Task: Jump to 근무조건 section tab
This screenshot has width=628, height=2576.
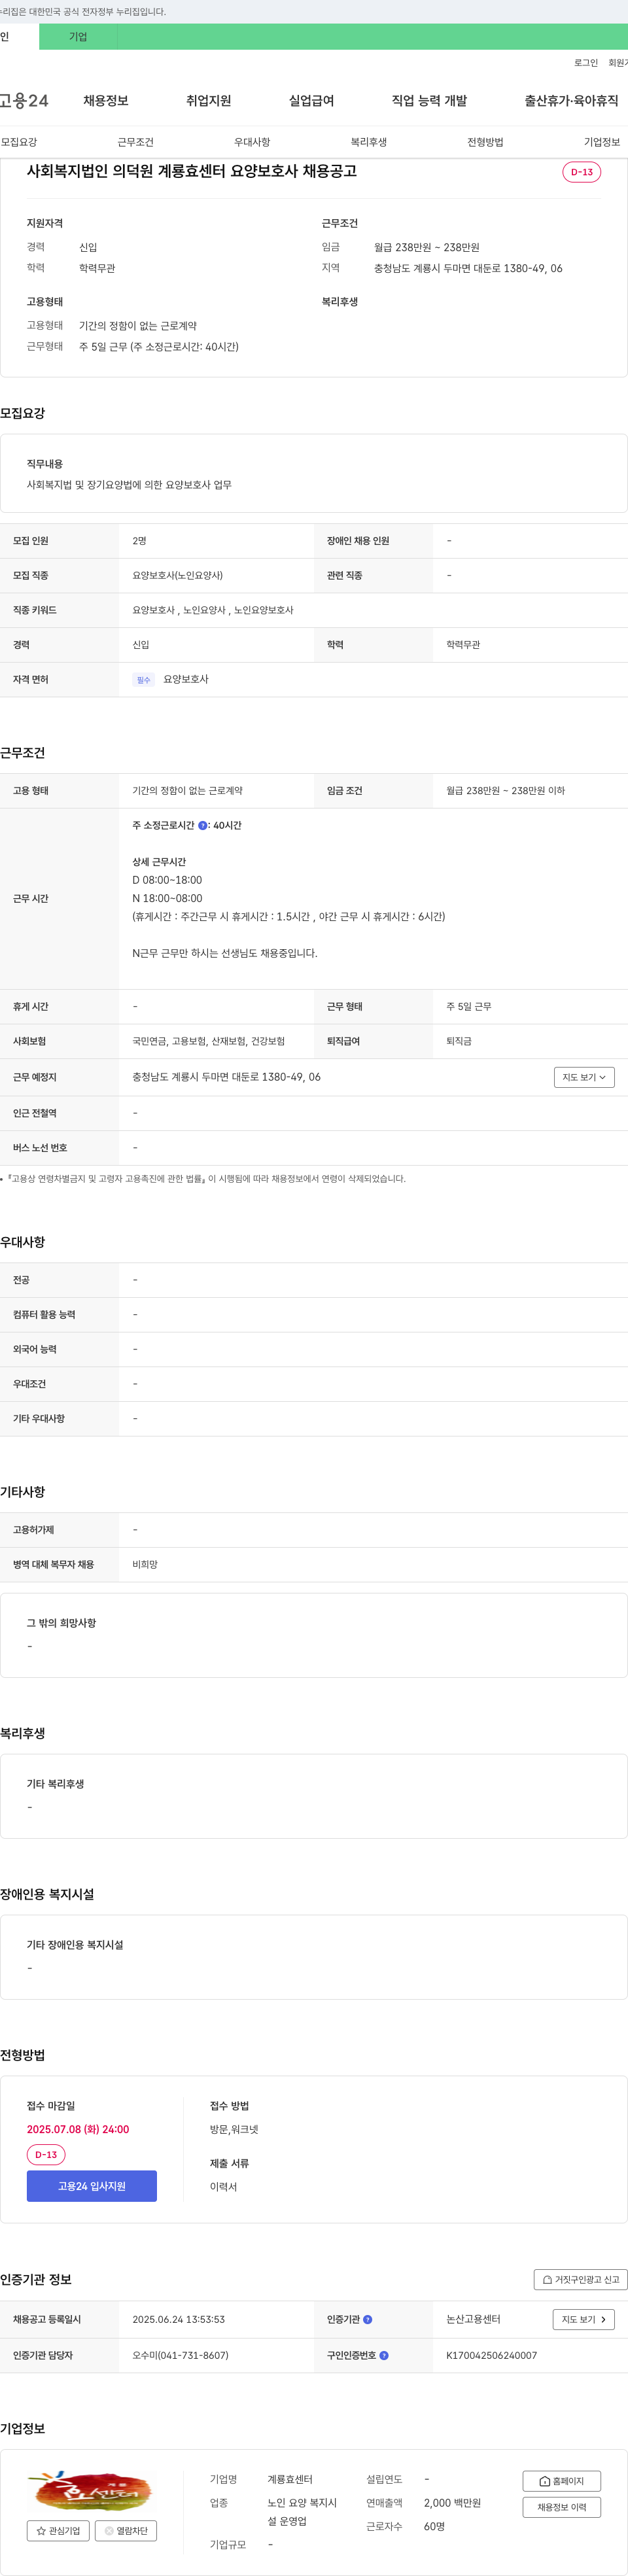Action: 135,142
